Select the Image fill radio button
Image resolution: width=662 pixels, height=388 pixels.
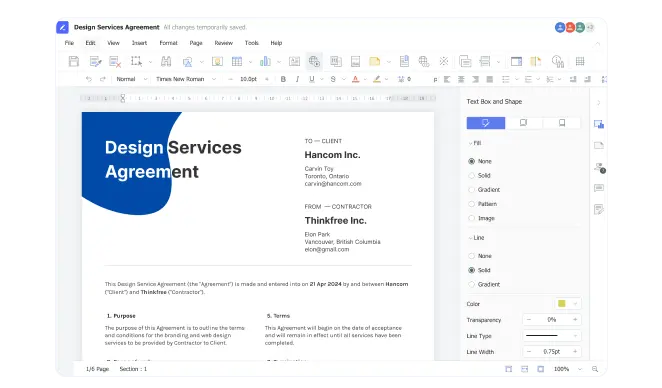[472, 218]
